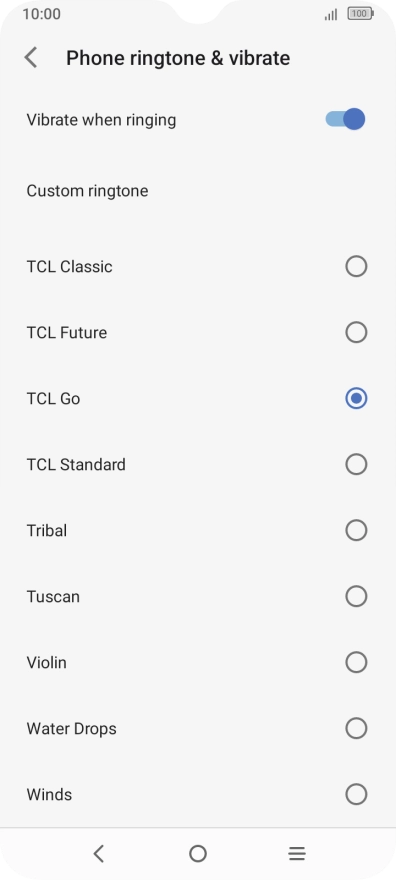
Task: Tap the Vibrate when ringing label
Action: 102,120
